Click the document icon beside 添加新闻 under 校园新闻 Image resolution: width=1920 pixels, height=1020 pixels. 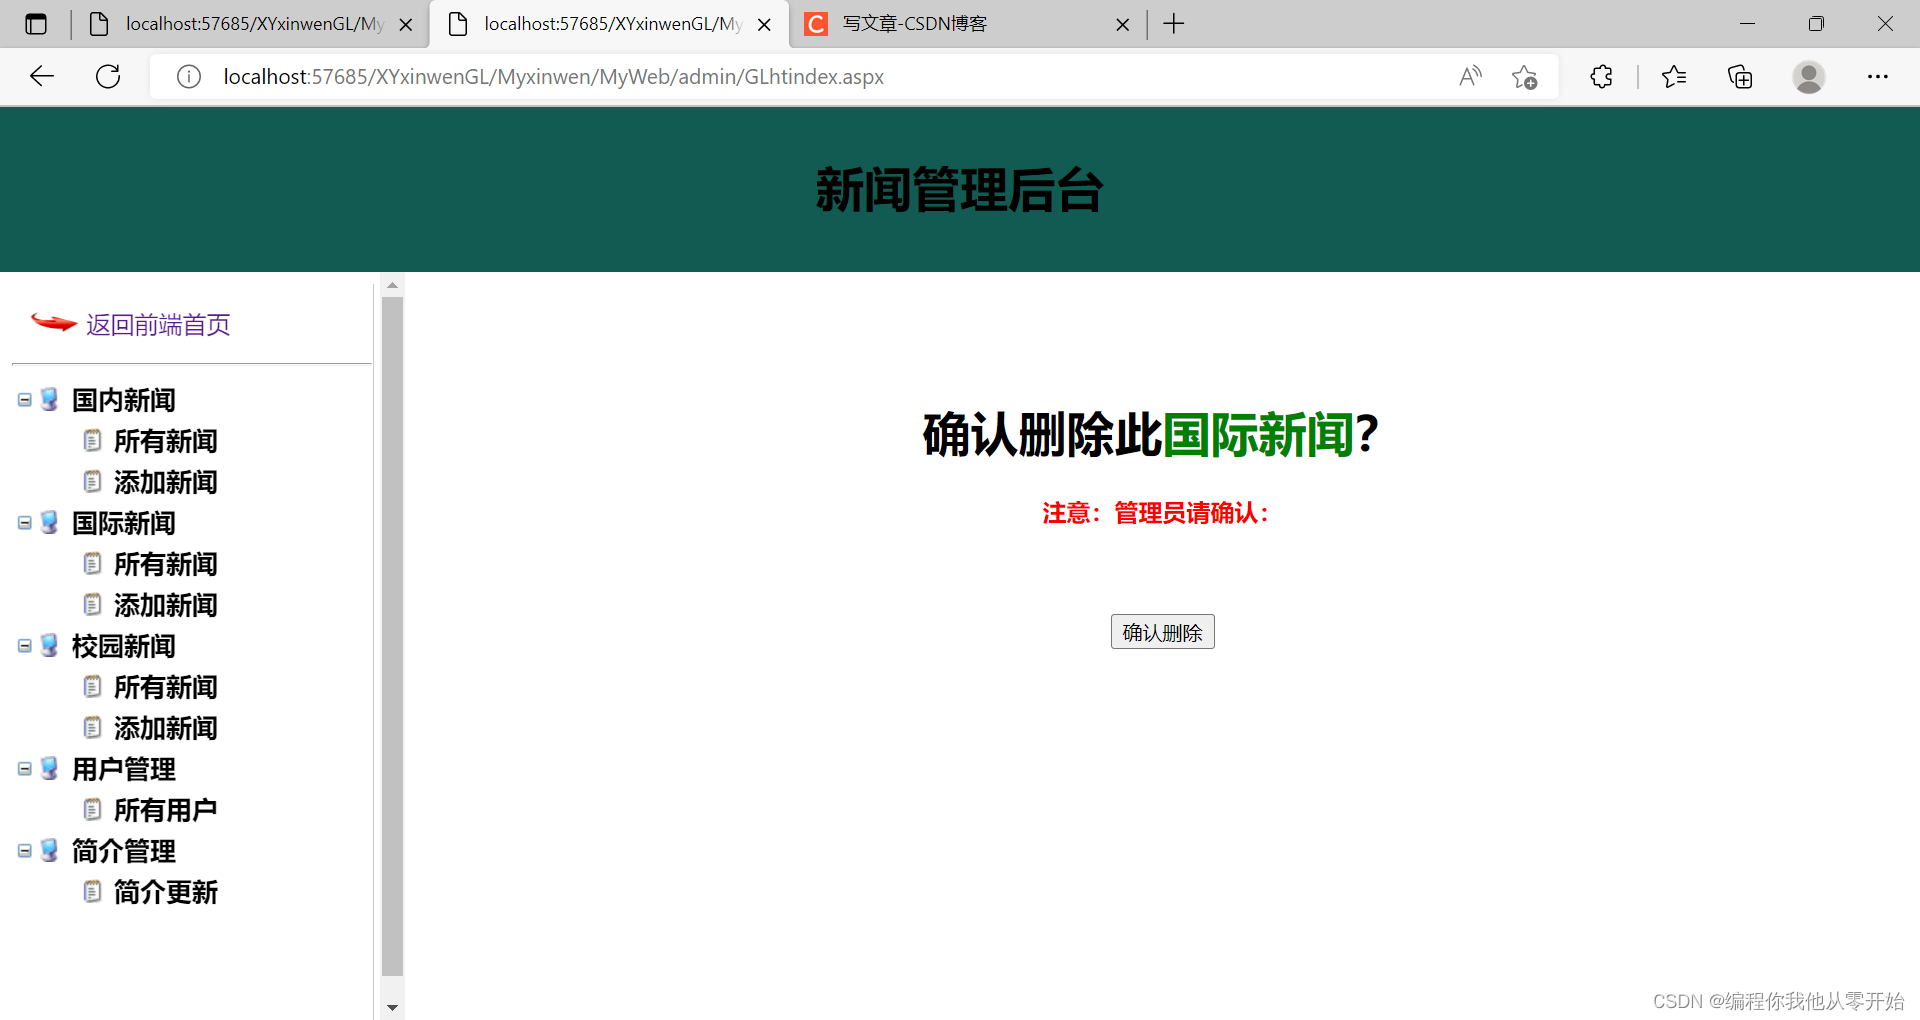click(93, 727)
